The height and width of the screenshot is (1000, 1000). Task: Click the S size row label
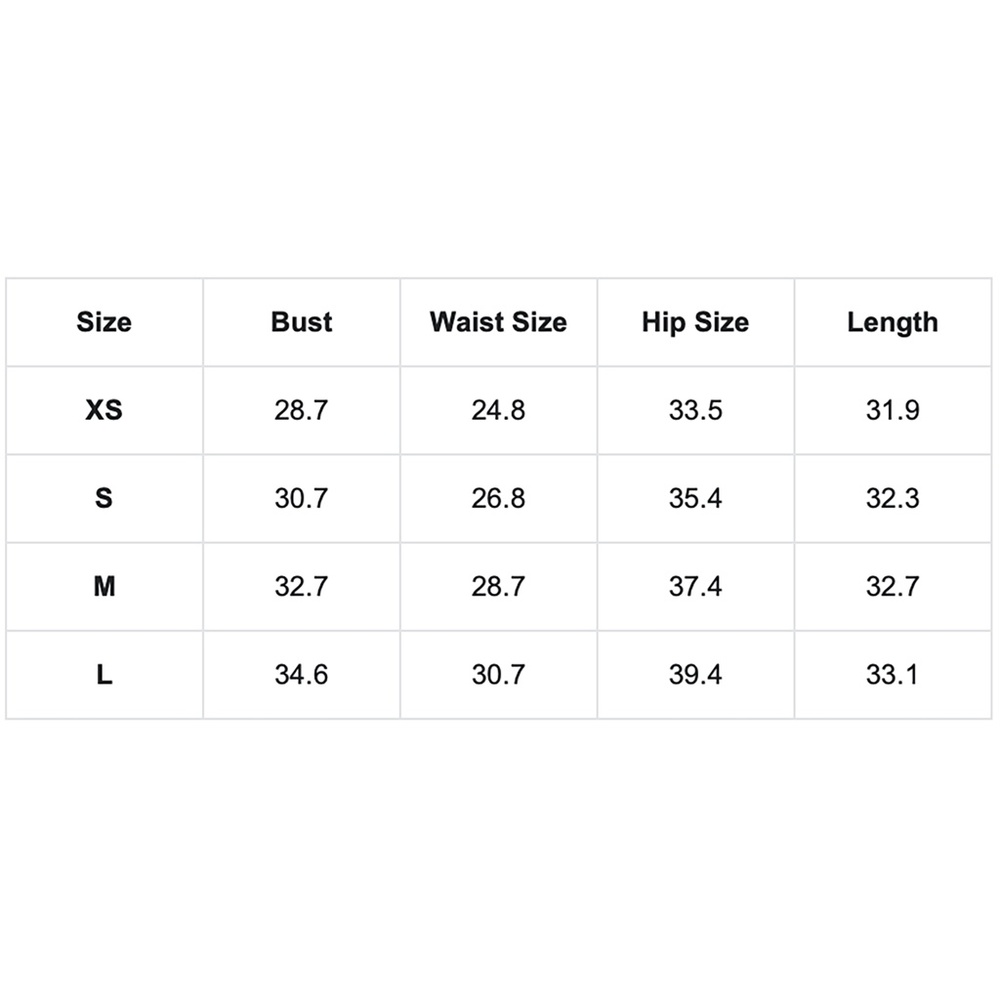pyautogui.click(x=104, y=498)
